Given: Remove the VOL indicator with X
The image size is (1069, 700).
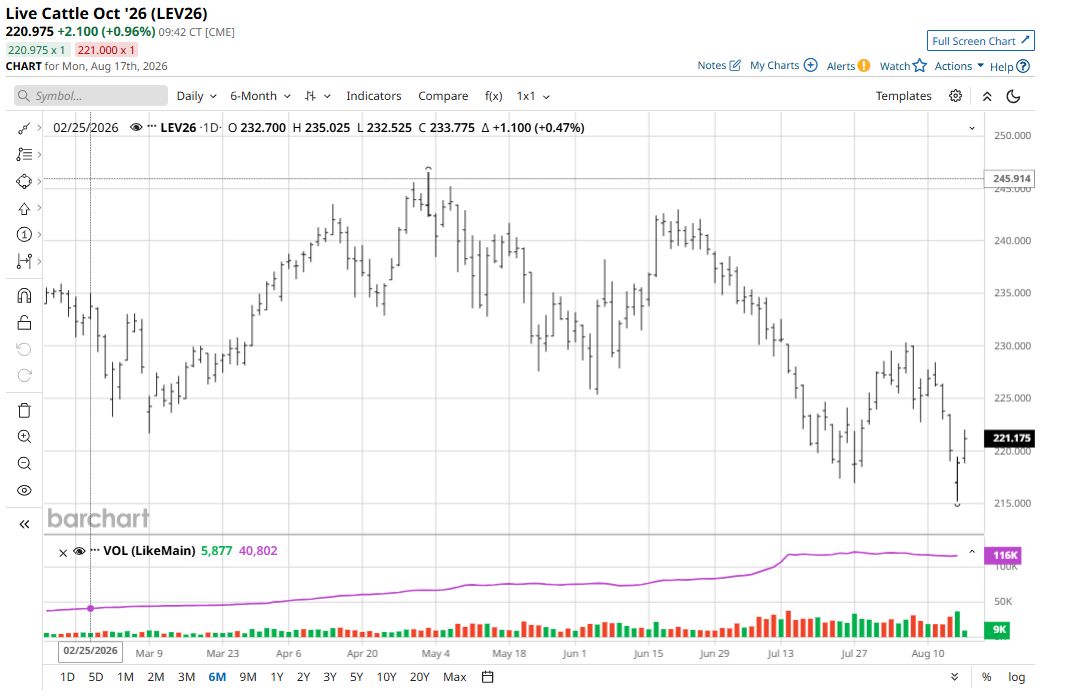Looking at the screenshot, I should tap(63, 553).
